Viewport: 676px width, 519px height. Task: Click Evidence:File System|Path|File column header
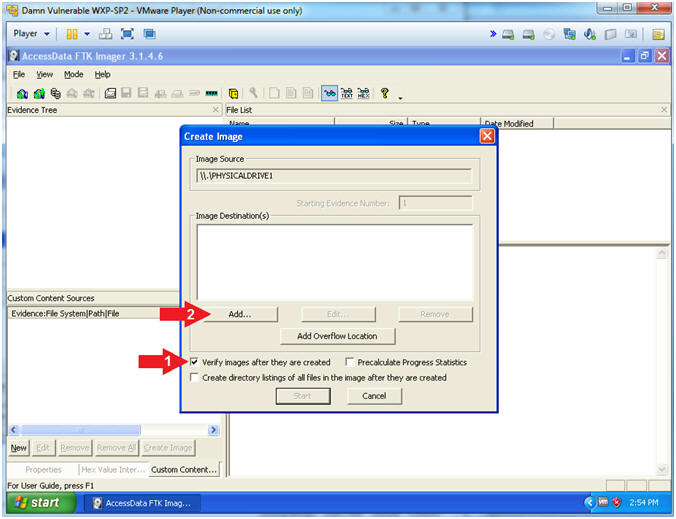coord(93,313)
